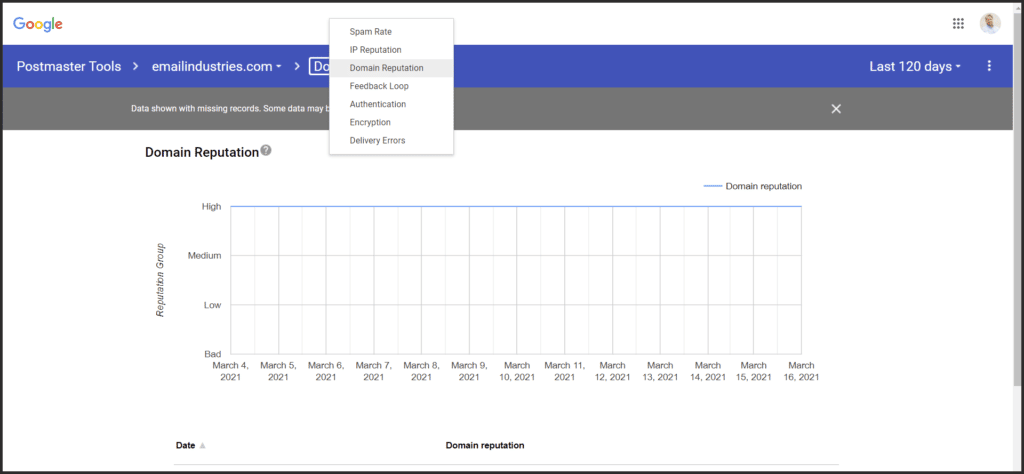Open the Google apps grid icon

pyautogui.click(x=958, y=24)
